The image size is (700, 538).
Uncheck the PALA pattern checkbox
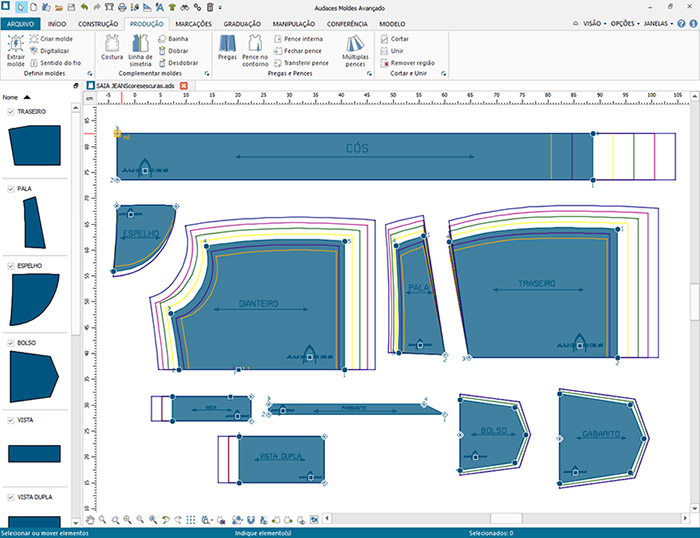(11, 189)
